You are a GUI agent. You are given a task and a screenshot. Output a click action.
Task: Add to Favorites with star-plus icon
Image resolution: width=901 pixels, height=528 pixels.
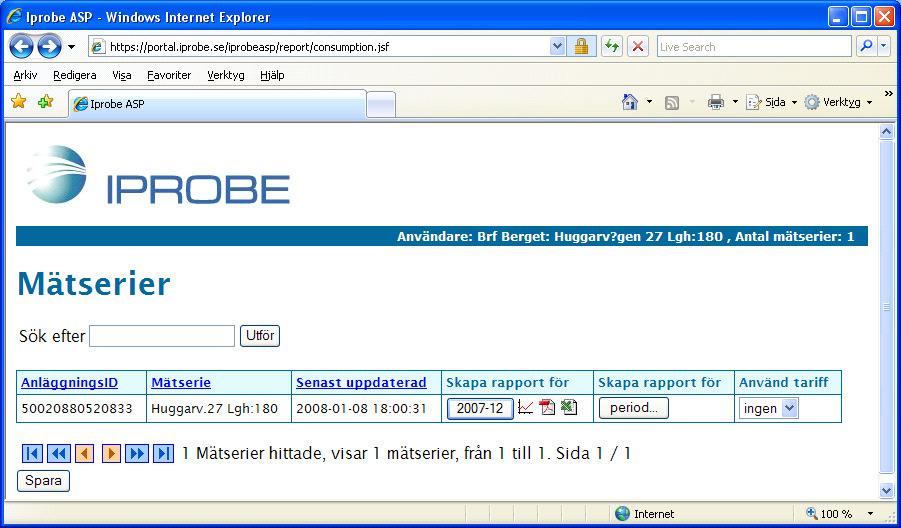pyautogui.click(x=45, y=102)
